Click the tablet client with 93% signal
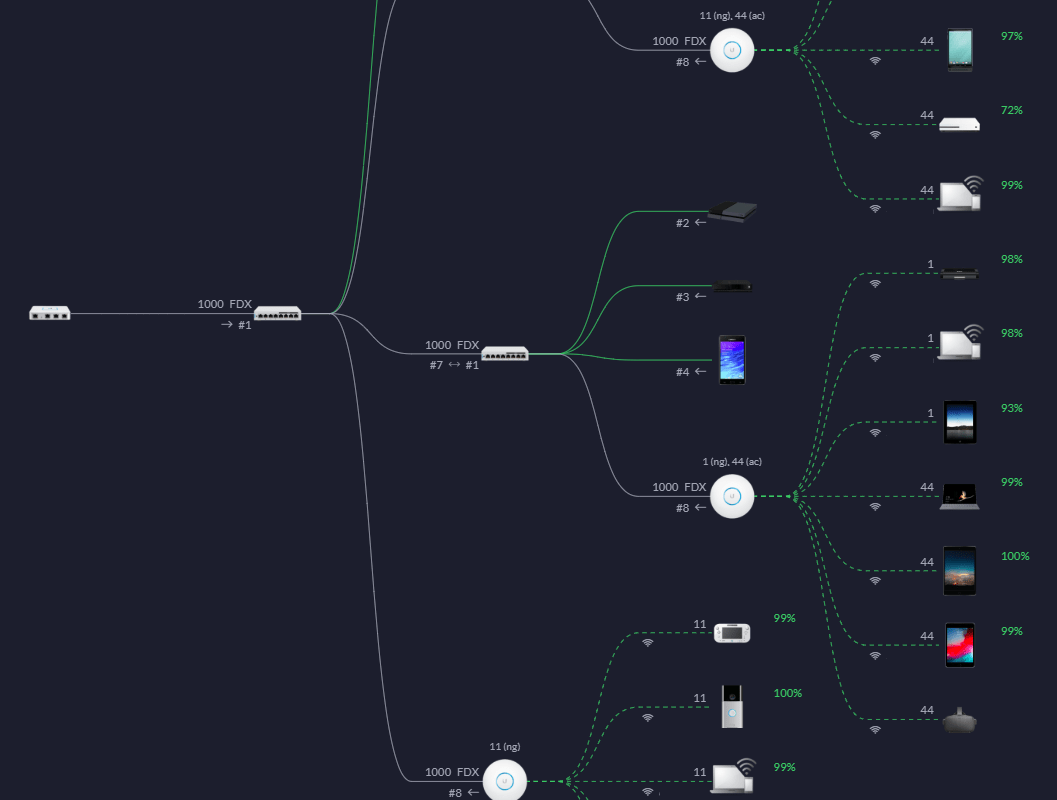The image size is (1057, 800). pos(960,422)
